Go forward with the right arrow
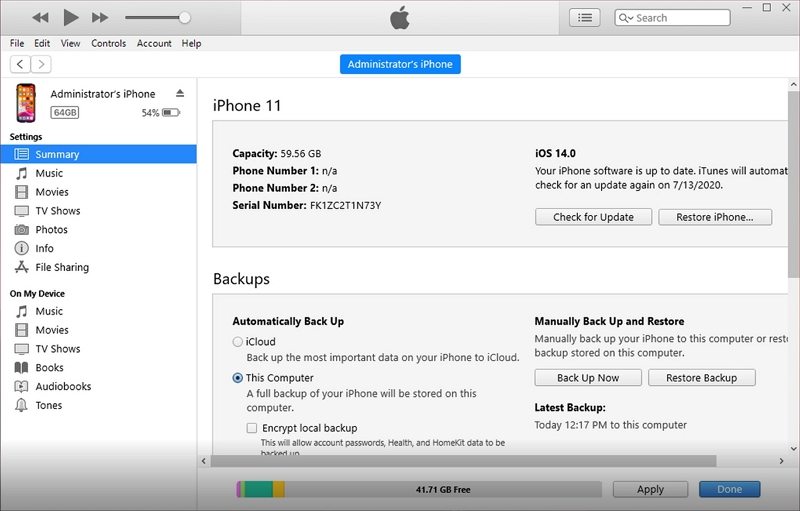 click(x=41, y=64)
